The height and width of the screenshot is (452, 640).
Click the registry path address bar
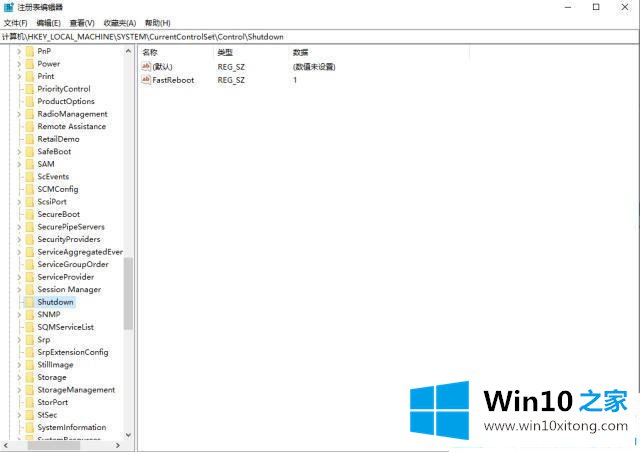pyautogui.click(x=319, y=37)
